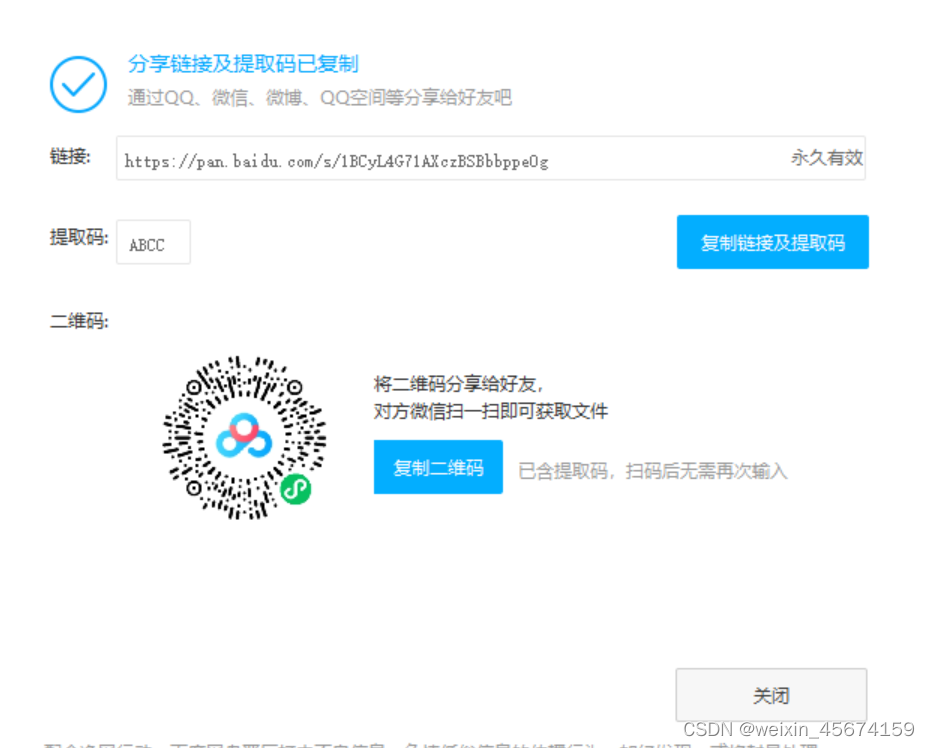Click the 对方微信扫一扫即可获取文件 text
The width and height of the screenshot is (930, 748).
(491, 411)
